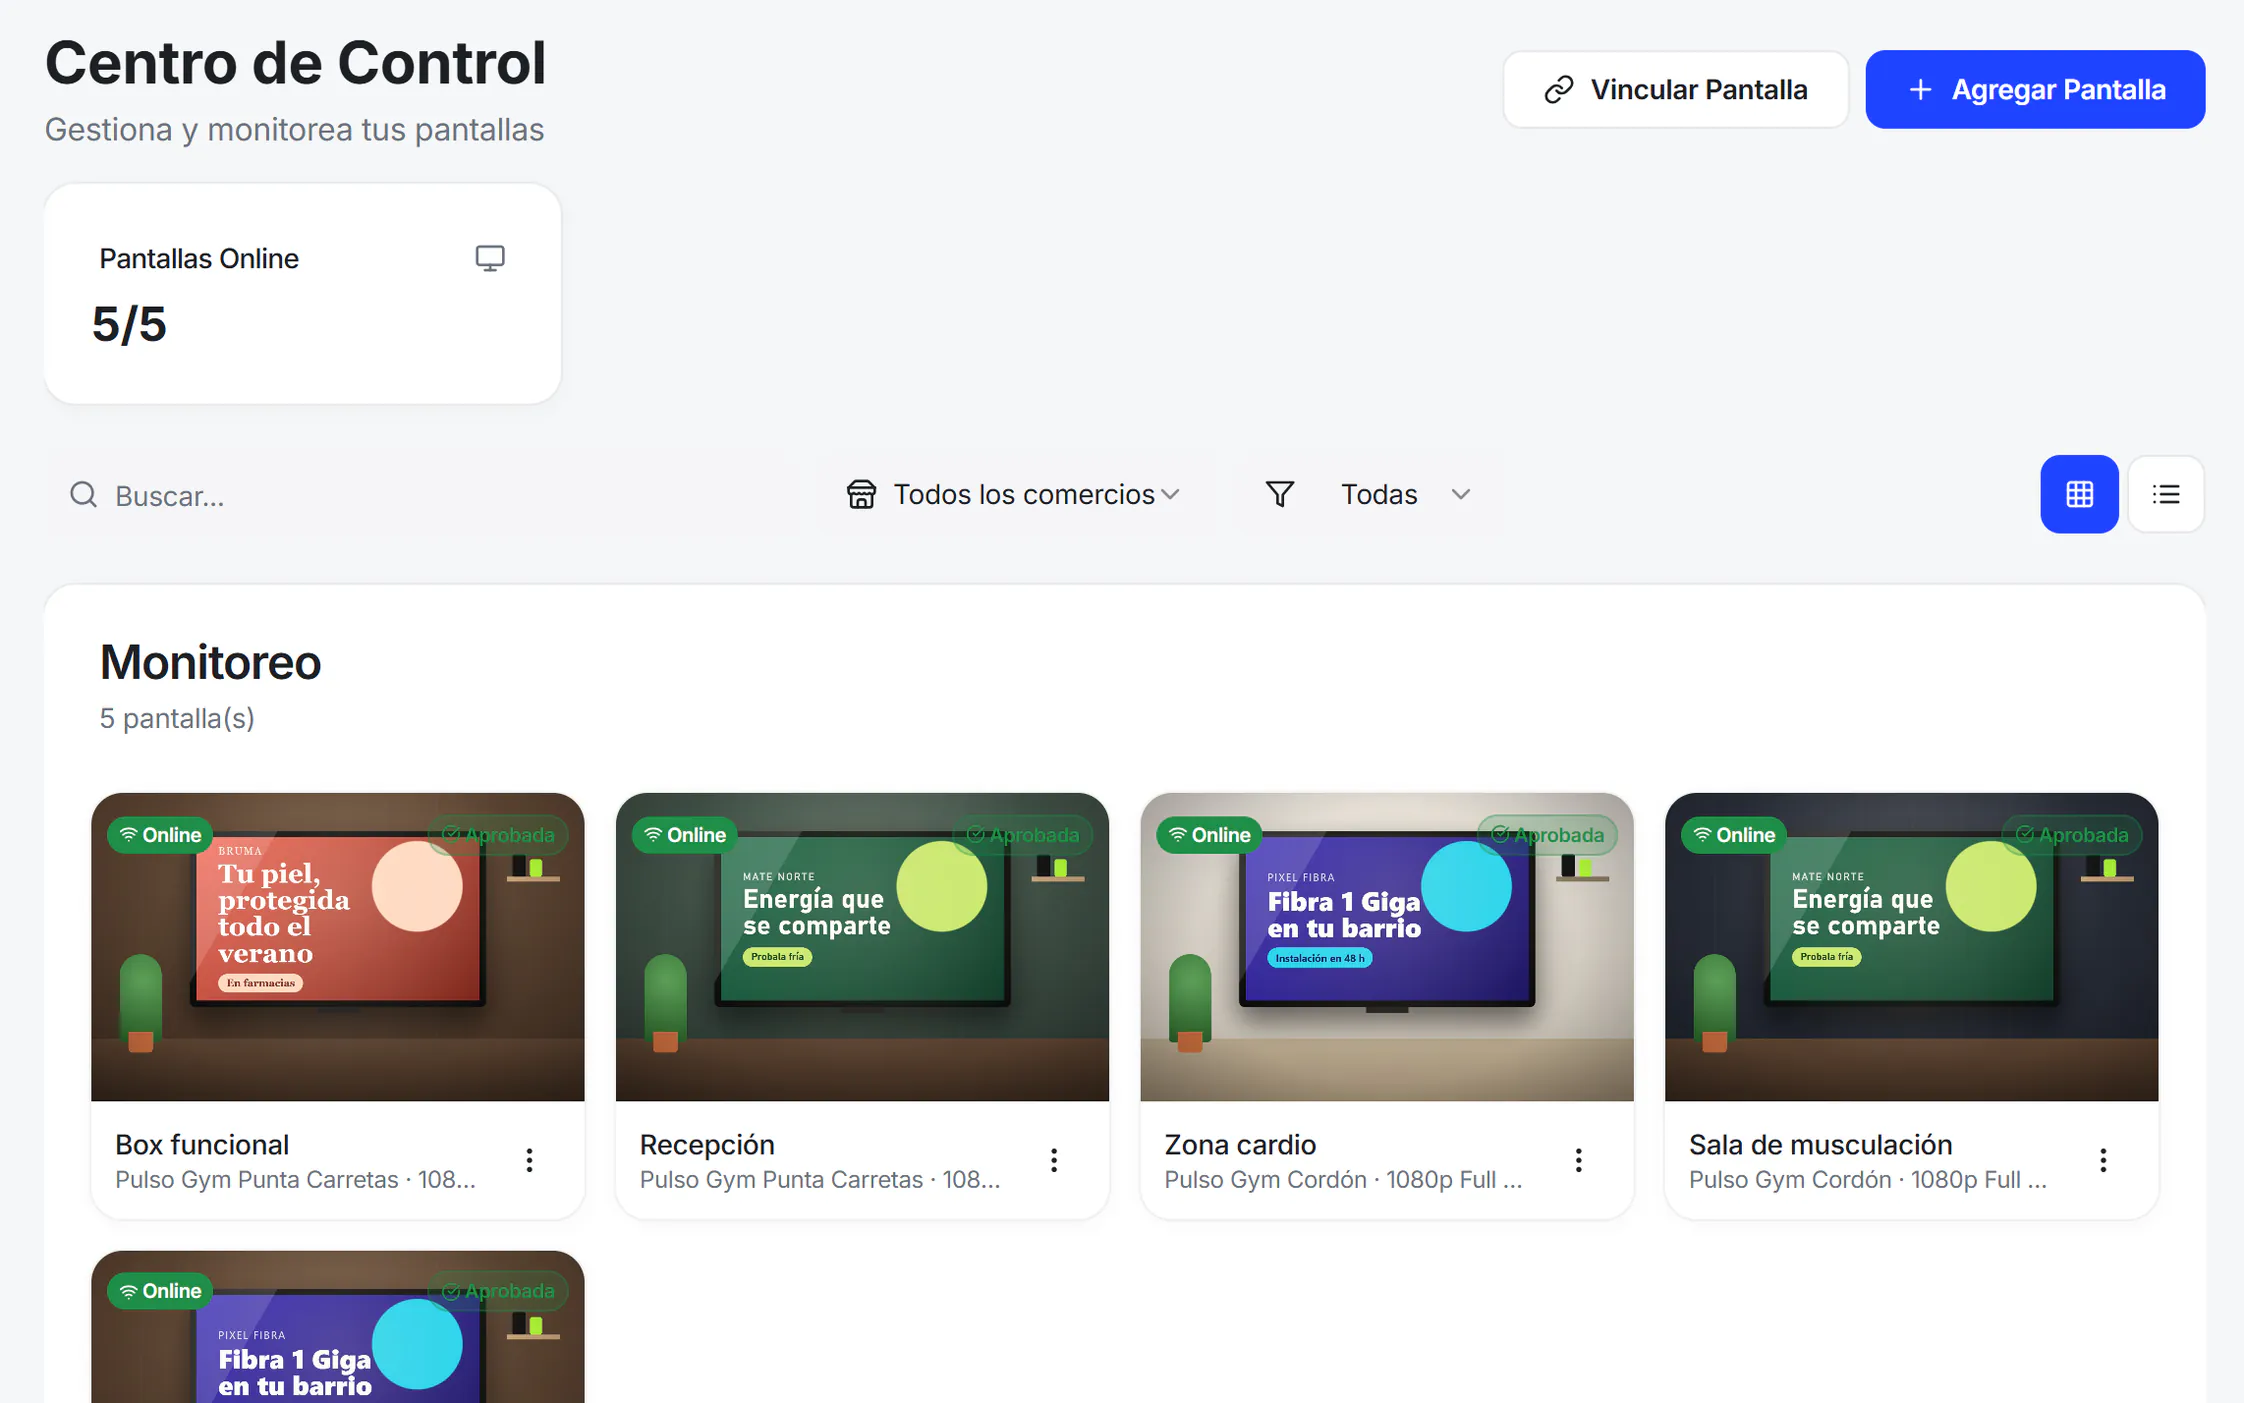Click the search magnifier icon
The height and width of the screenshot is (1403, 2244).
(84, 495)
